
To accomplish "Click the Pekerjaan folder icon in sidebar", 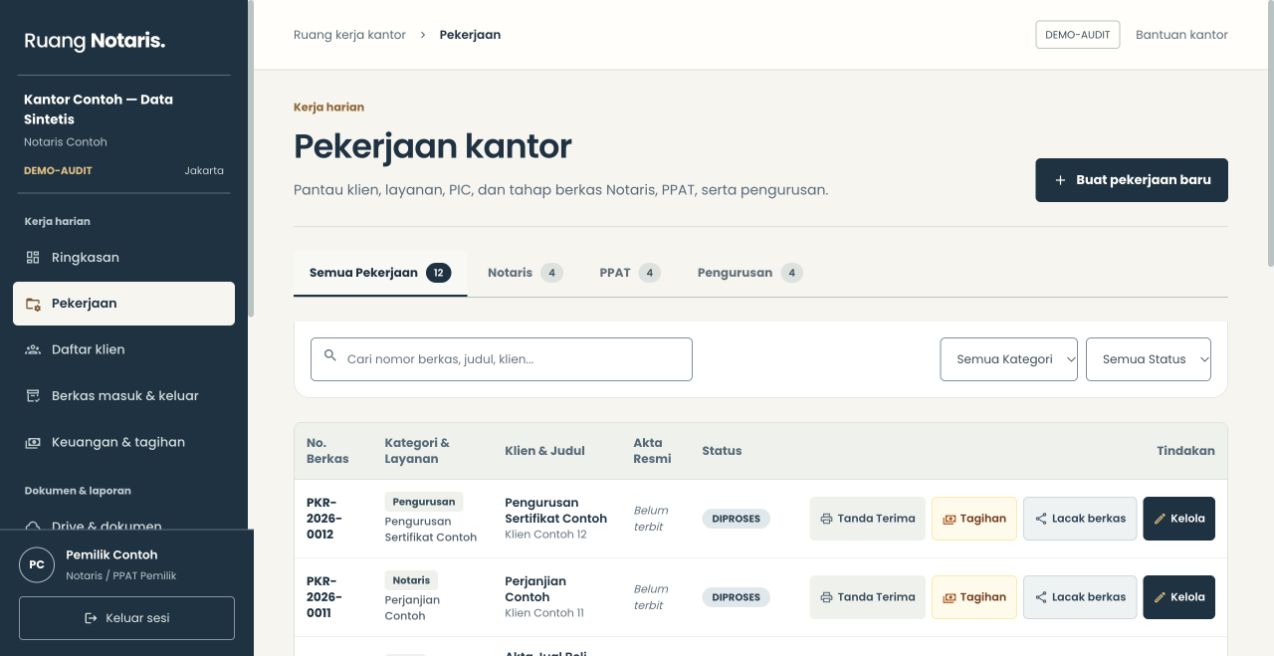I will 33,304.
